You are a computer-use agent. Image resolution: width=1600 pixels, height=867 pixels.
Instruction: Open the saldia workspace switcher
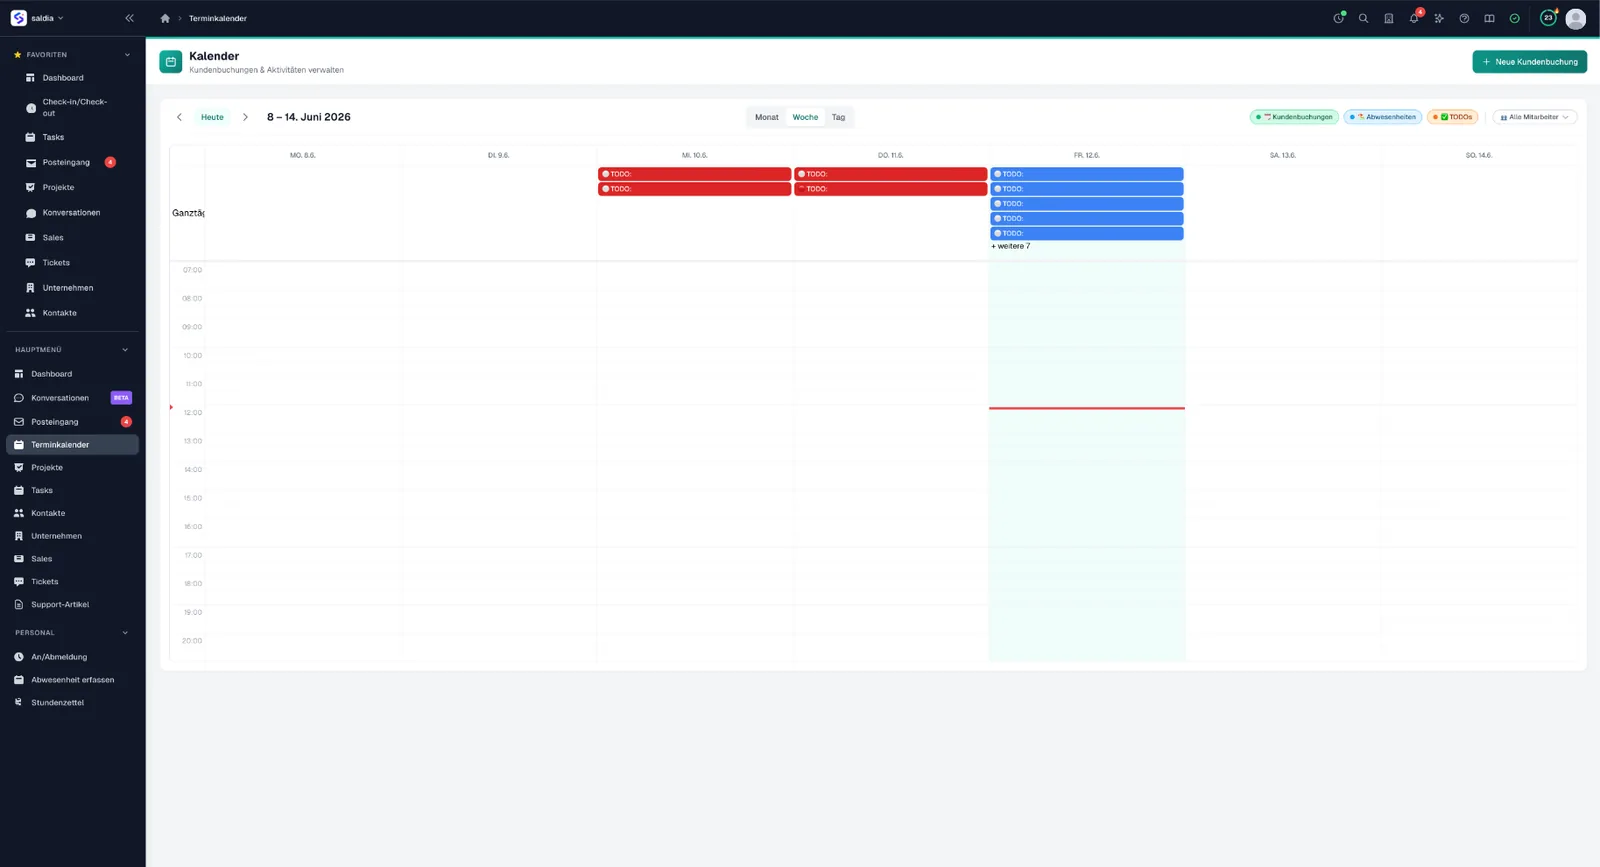pos(38,18)
